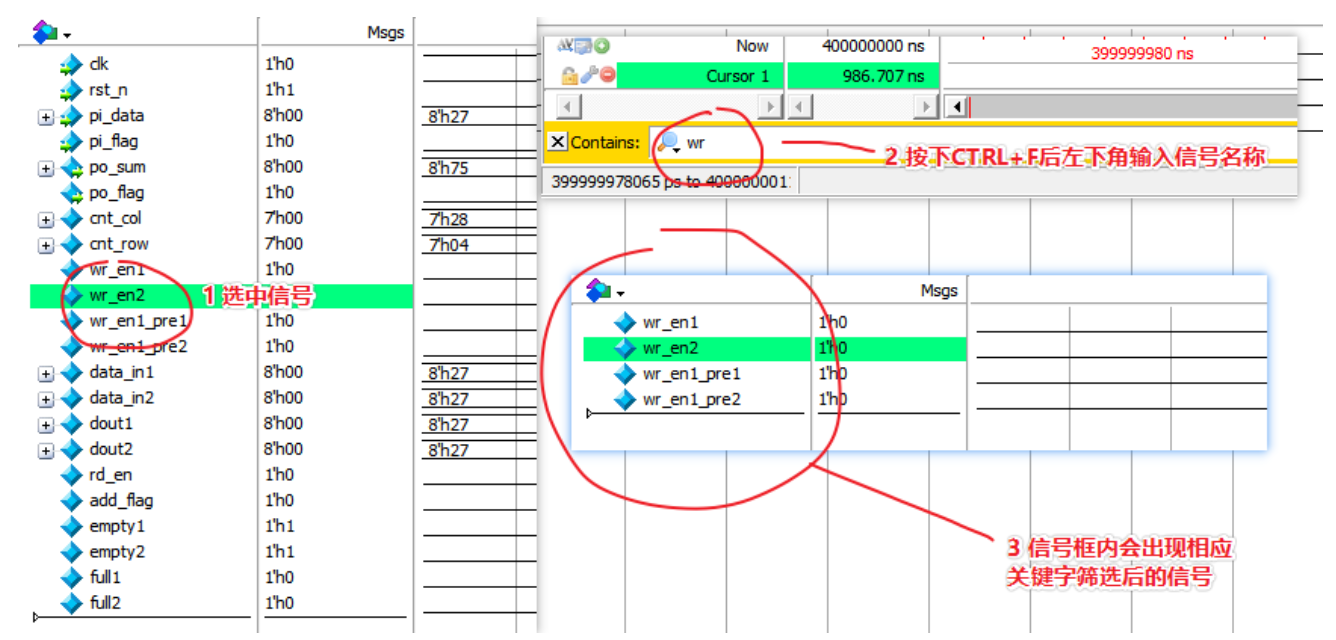Click the green add-cursor icon
Viewport: 1336px width, 640px height.
point(603,46)
